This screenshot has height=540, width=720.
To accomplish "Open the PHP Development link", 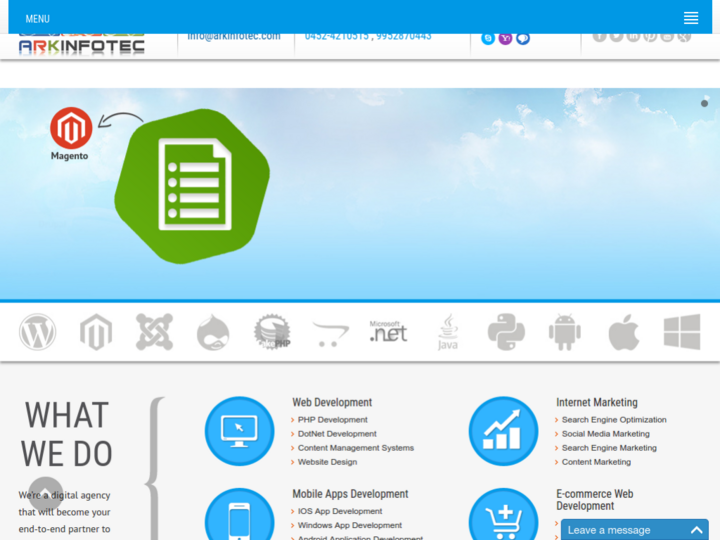I will (332, 420).
